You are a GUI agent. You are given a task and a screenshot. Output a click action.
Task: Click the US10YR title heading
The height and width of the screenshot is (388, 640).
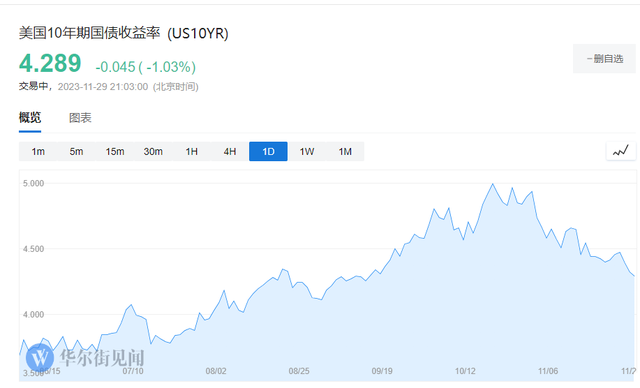pos(123,33)
